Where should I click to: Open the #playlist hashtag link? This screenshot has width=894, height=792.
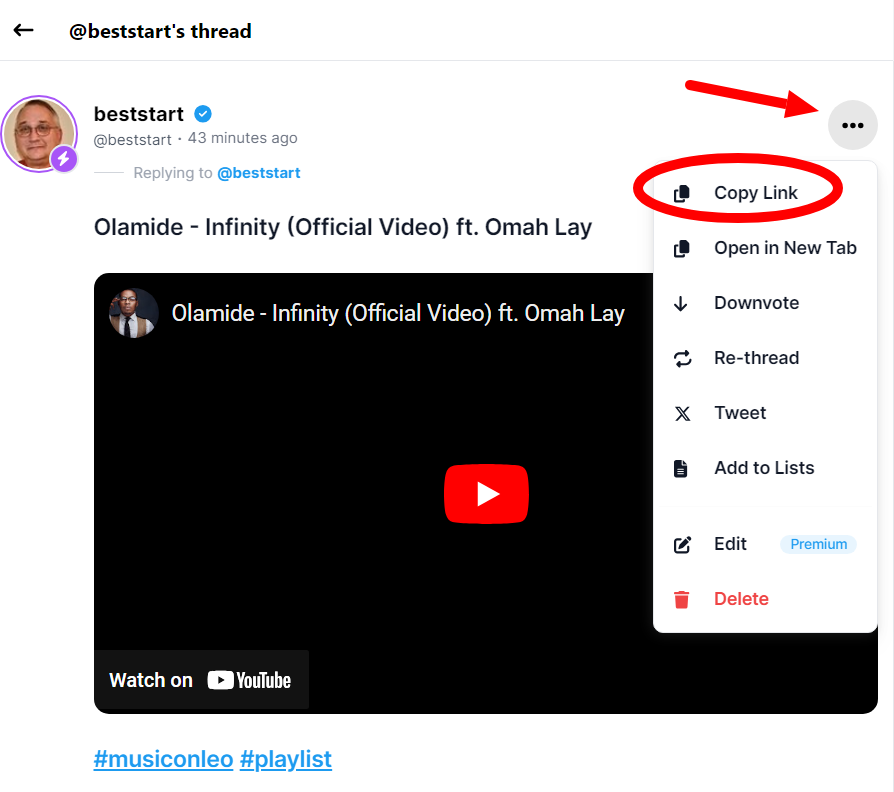[x=285, y=759]
